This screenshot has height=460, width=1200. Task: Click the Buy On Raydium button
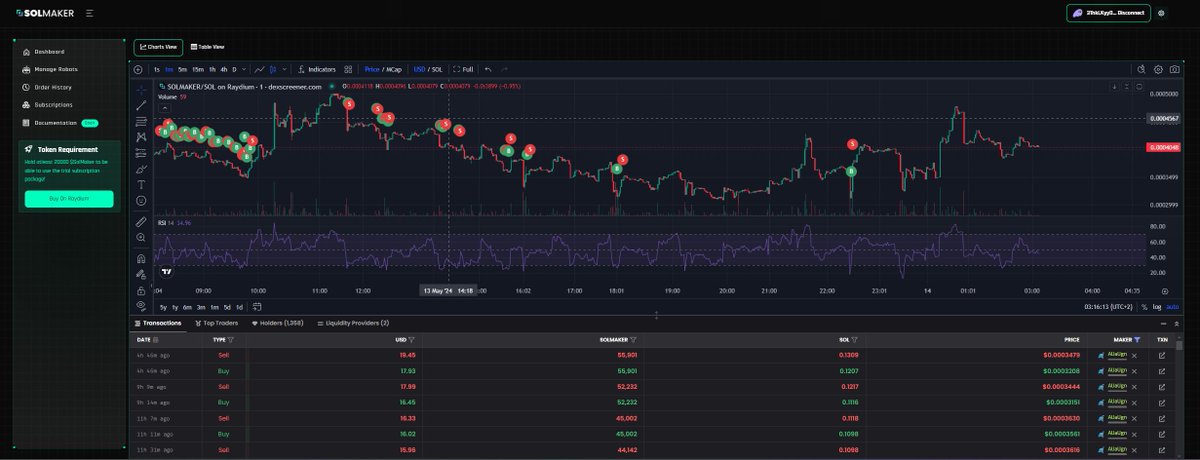coord(69,199)
